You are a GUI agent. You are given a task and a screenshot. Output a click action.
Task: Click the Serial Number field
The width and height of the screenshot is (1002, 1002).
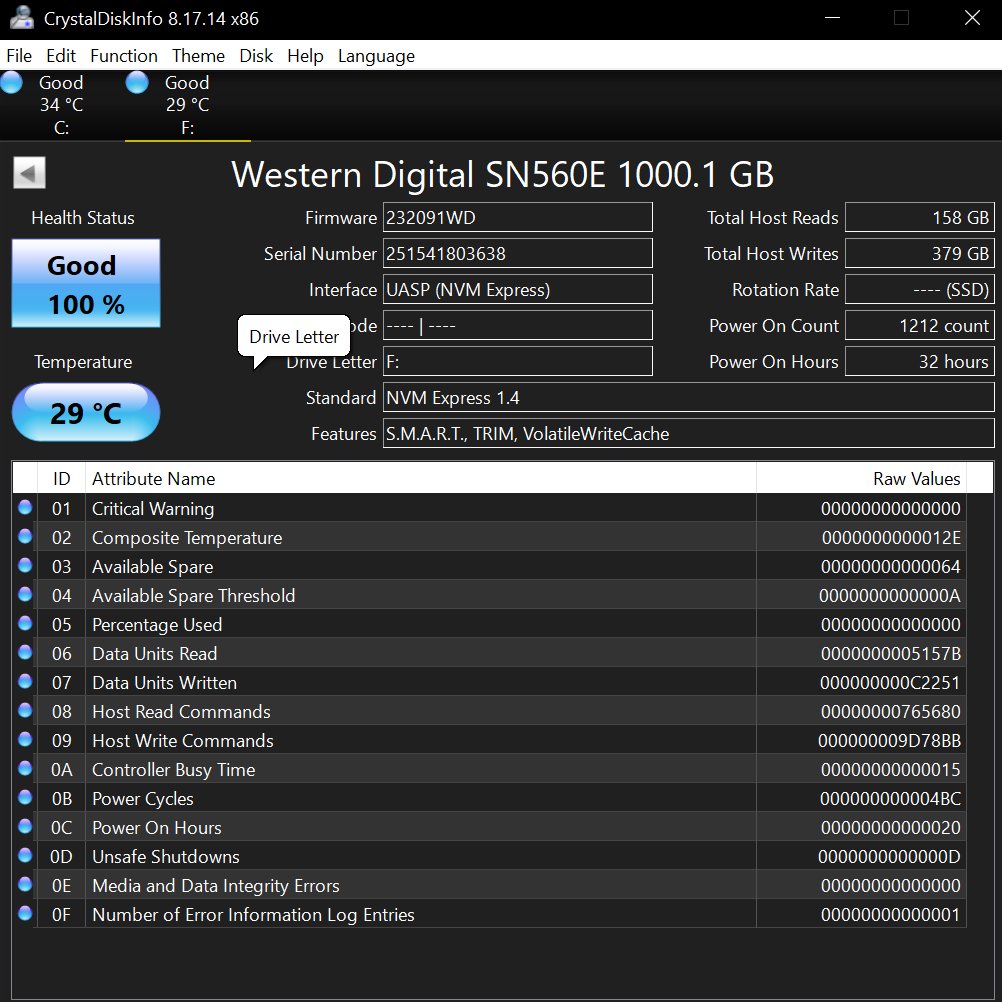518,254
